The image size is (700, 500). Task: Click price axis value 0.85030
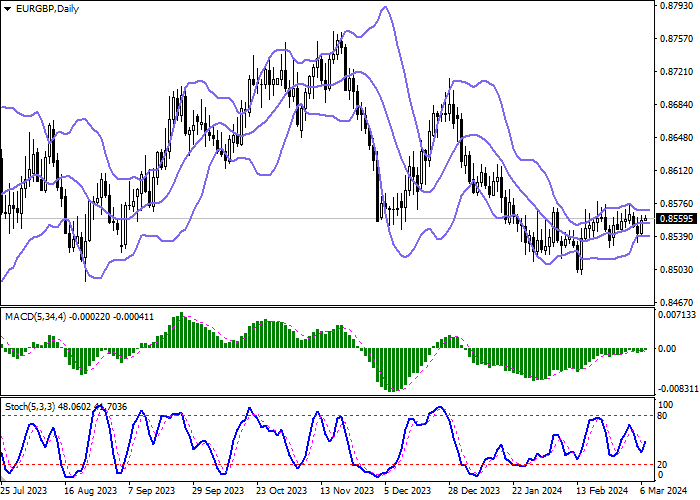[676, 270]
